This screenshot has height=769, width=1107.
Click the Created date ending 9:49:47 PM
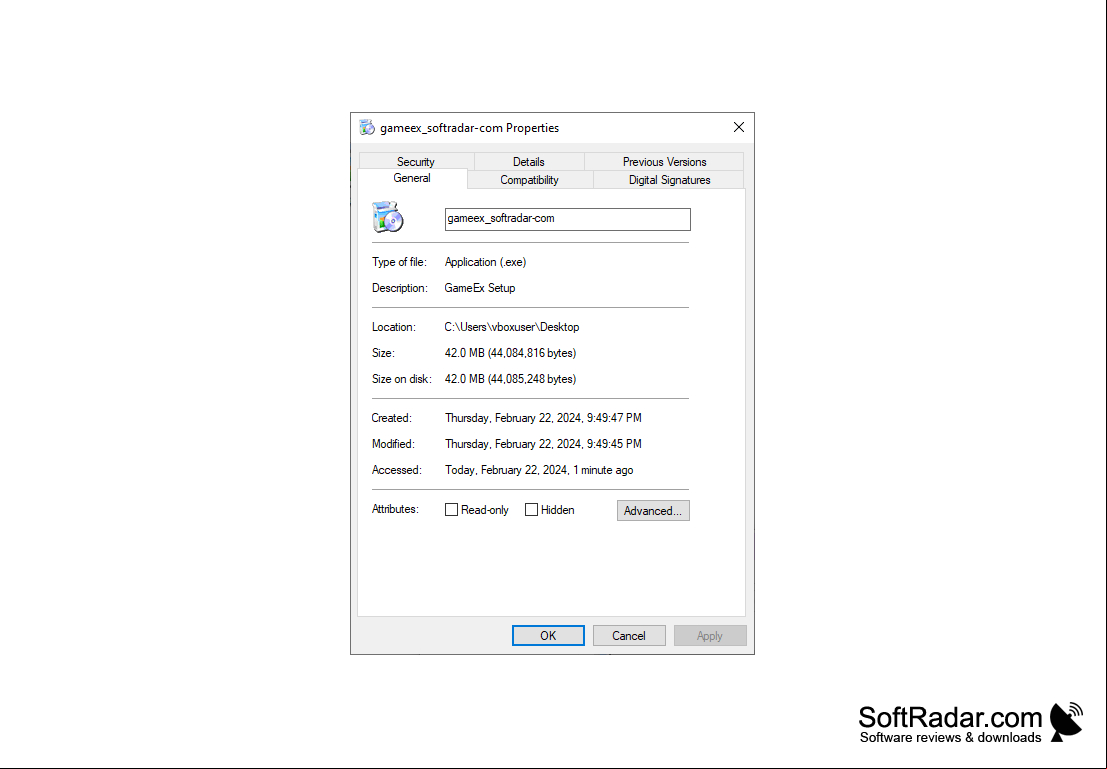click(543, 418)
